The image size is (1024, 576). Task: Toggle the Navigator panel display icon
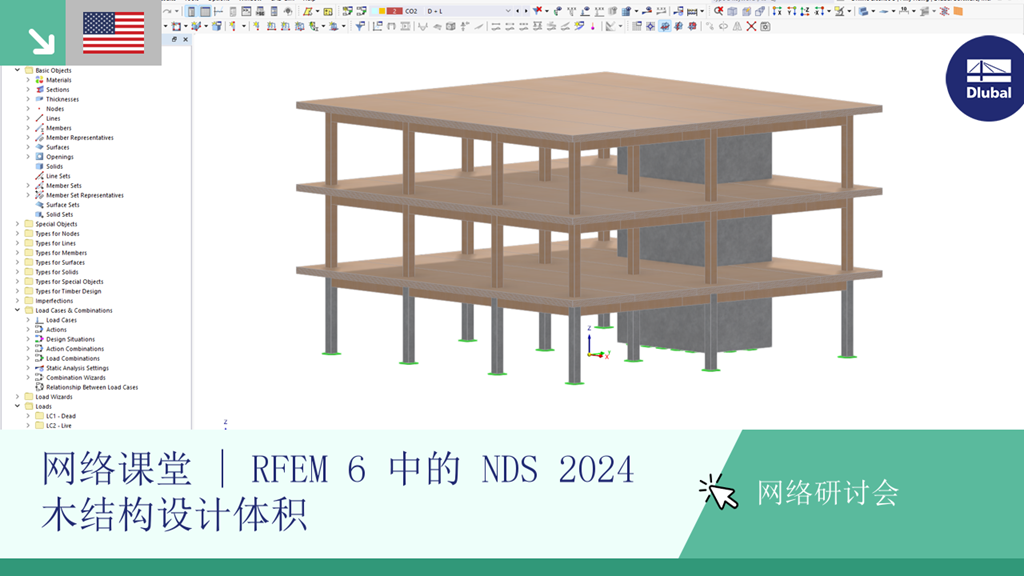pos(191,11)
